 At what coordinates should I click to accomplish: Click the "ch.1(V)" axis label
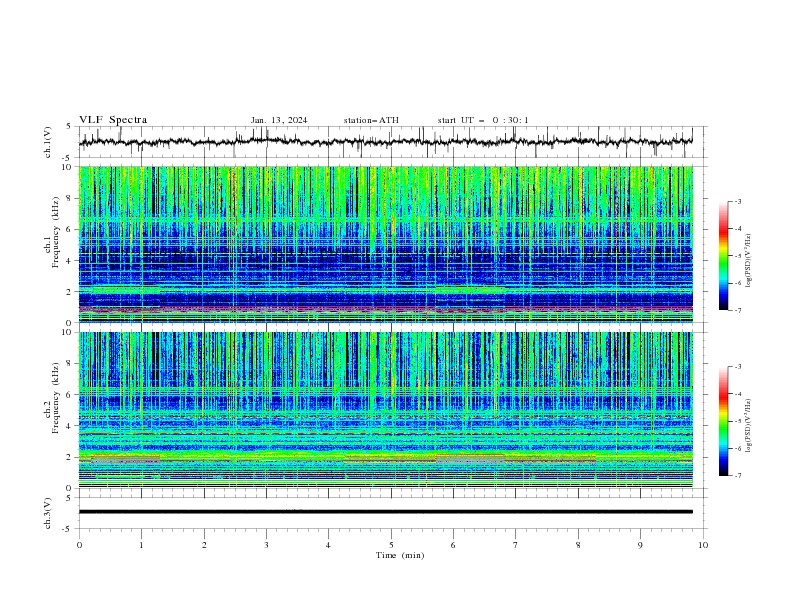(x=48, y=142)
